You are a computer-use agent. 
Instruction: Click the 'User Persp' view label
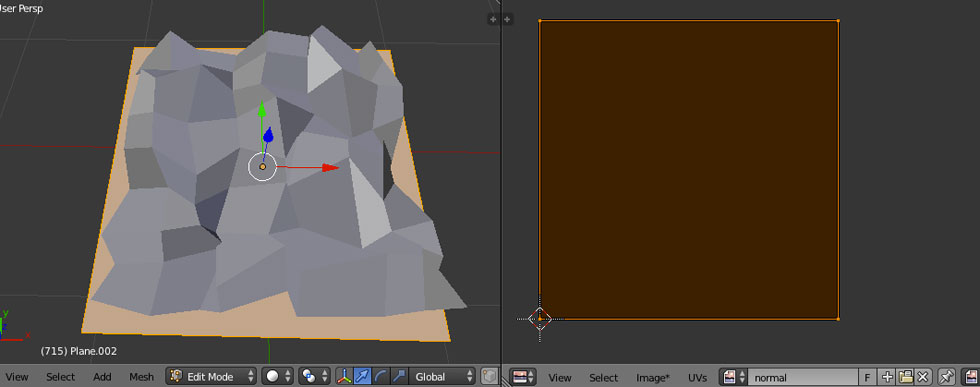[x=21, y=9]
